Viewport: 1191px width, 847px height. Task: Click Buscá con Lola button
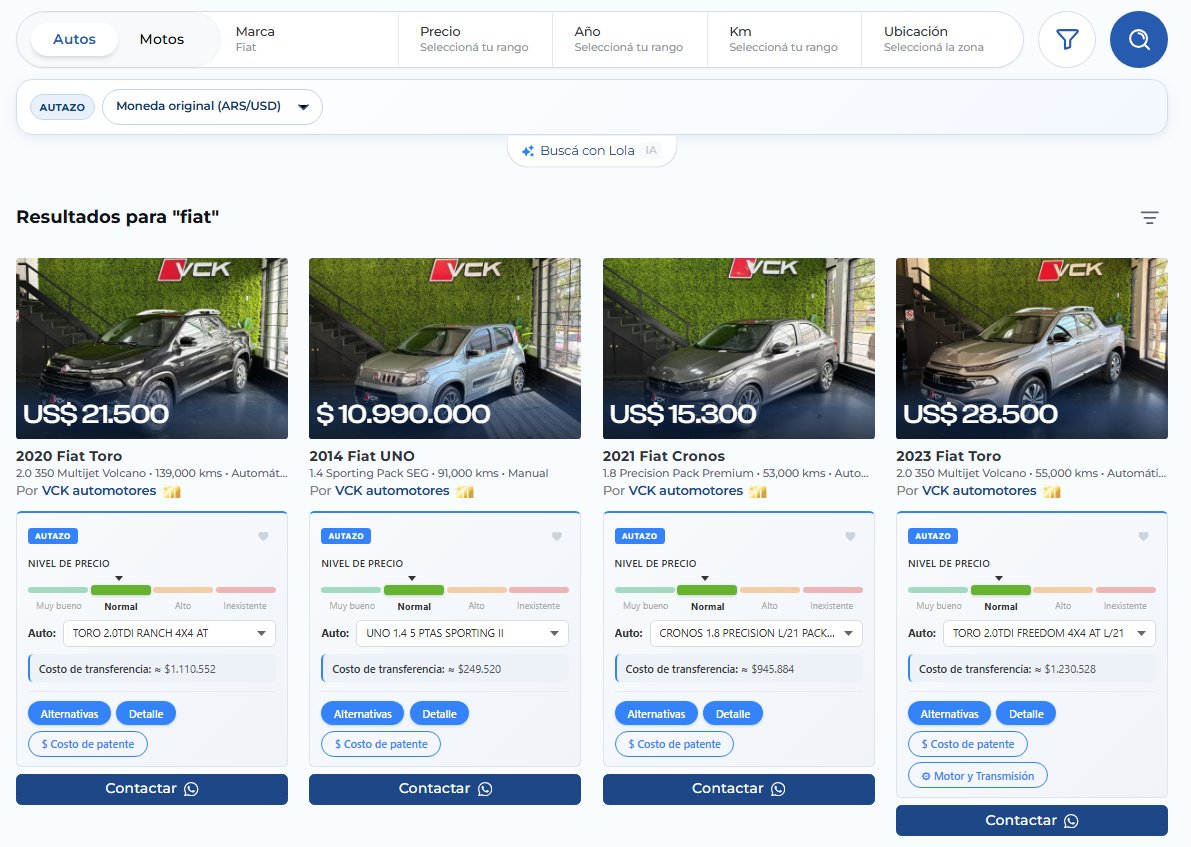(x=592, y=151)
